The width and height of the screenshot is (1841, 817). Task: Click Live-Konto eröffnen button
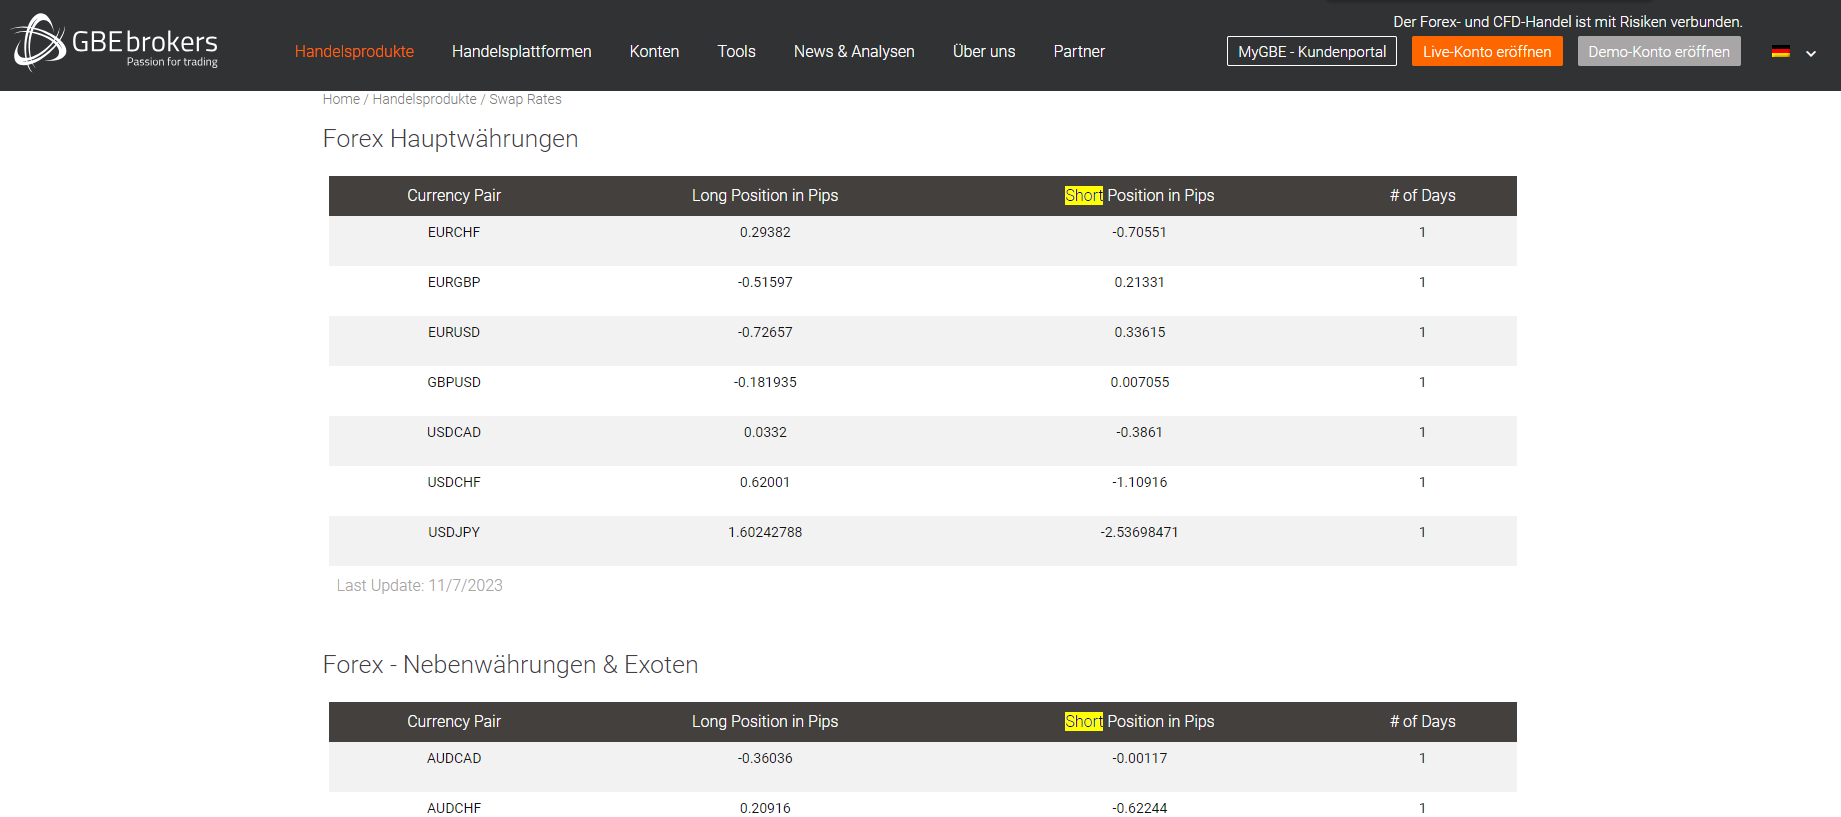tap(1487, 51)
